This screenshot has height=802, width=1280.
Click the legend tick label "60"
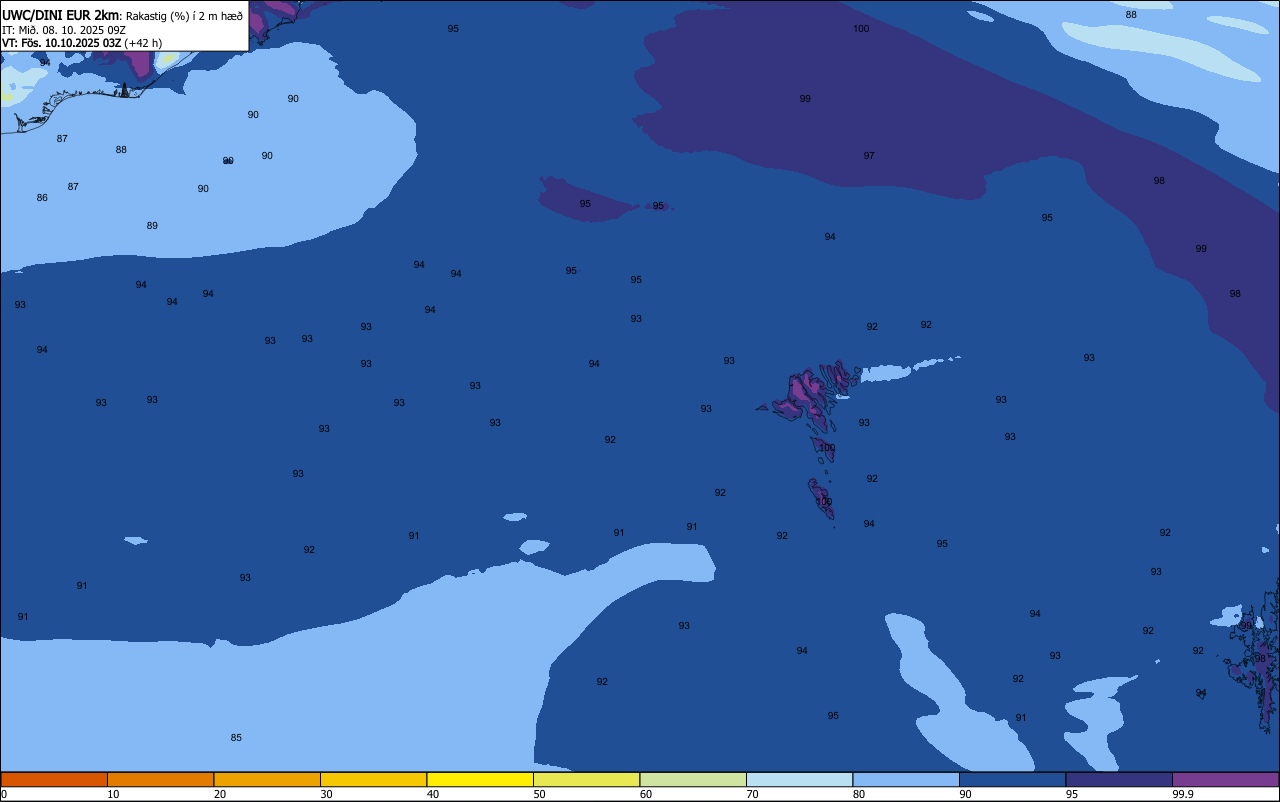[x=646, y=794]
